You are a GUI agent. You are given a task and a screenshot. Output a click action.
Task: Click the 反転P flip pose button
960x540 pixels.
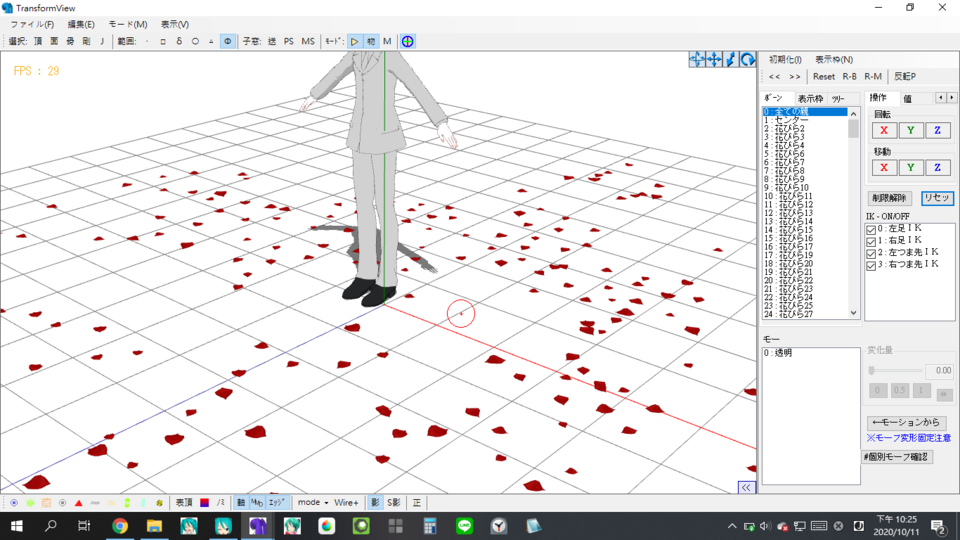pyautogui.click(x=905, y=77)
